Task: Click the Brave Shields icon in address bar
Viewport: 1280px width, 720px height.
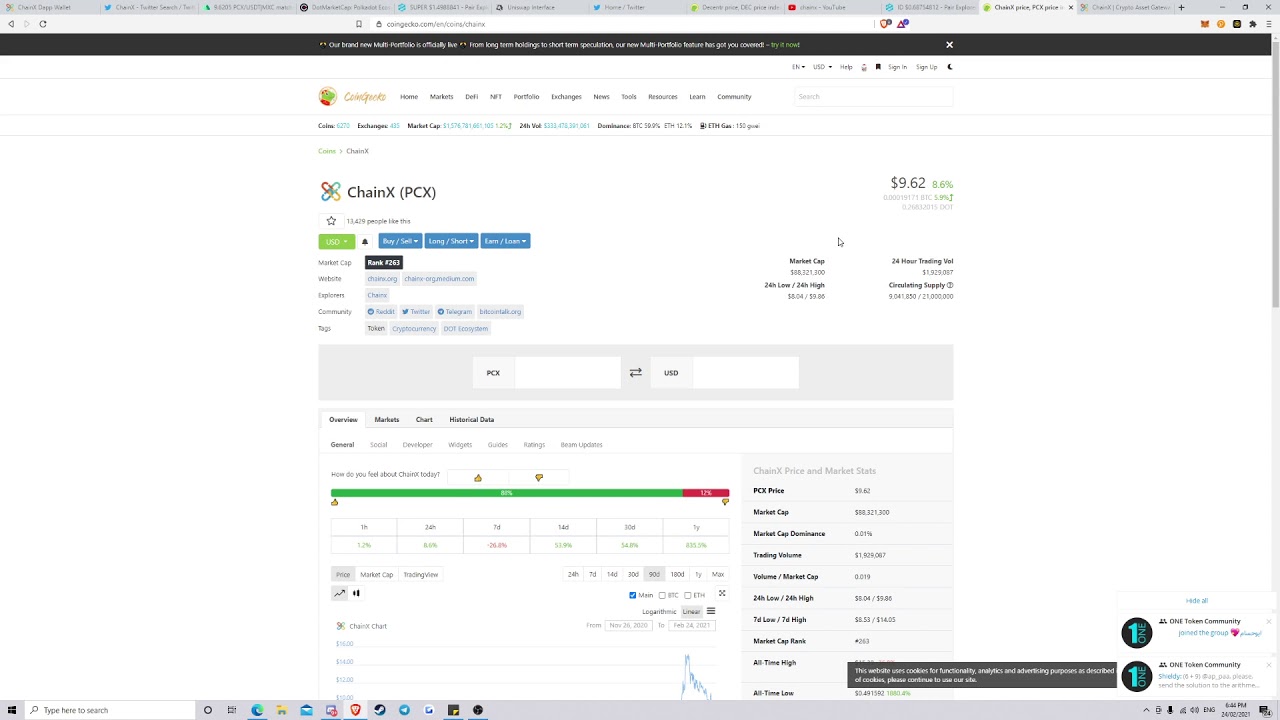Action: click(x=885, y=24)
